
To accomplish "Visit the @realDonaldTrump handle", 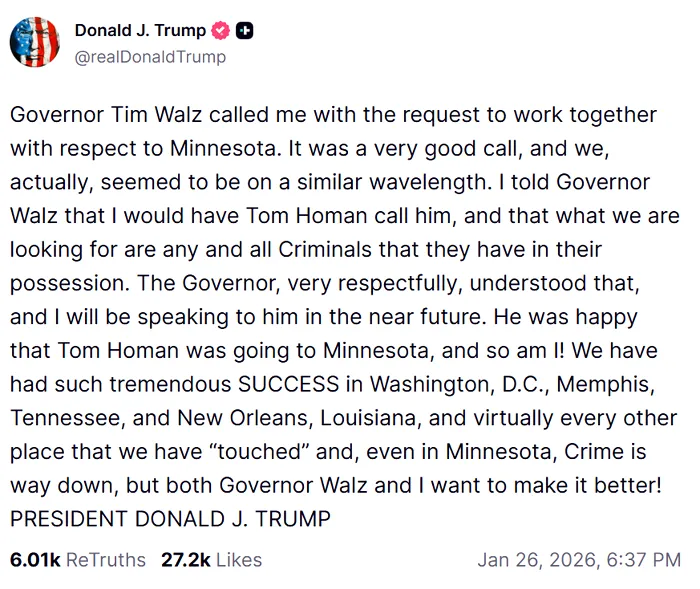I will point(150,56).
